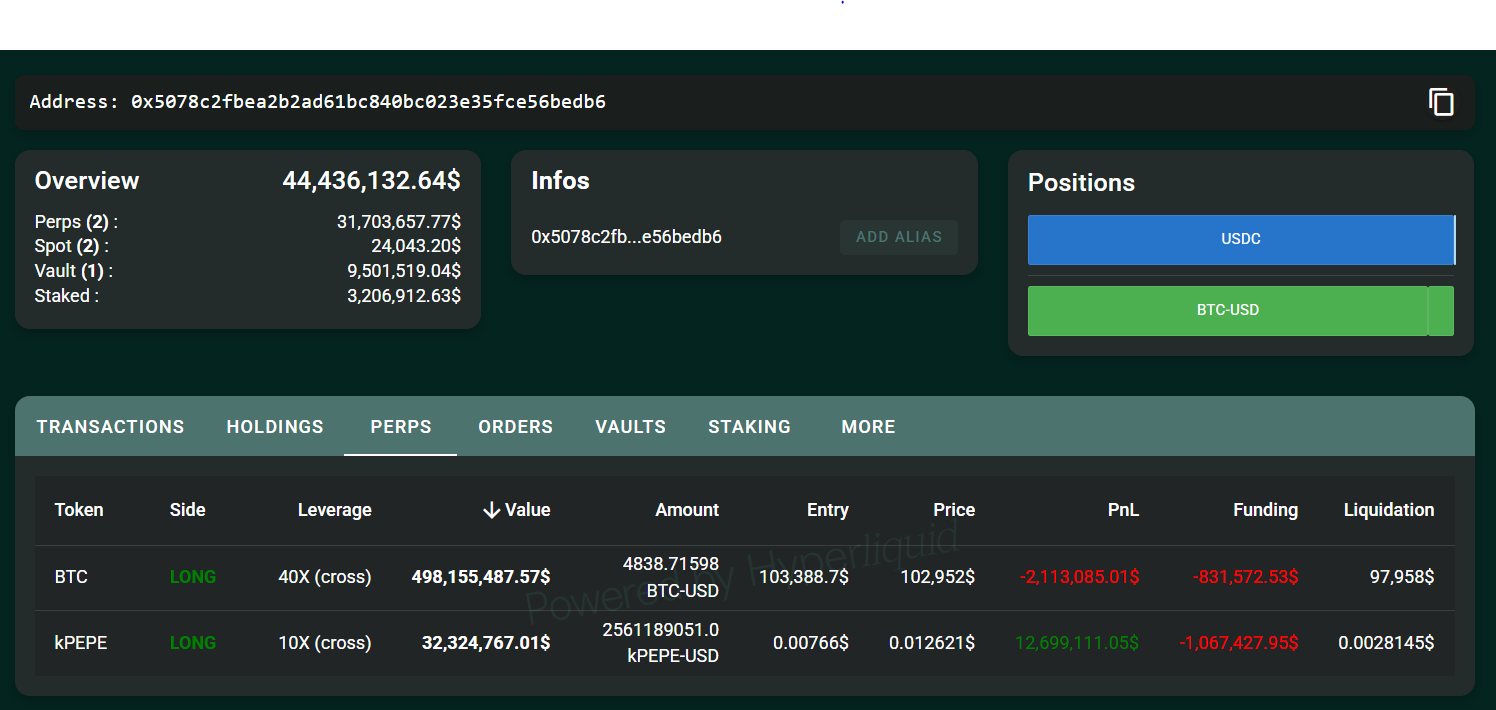
Task: Click the Infos panel heading
Action: click(560, 181)
